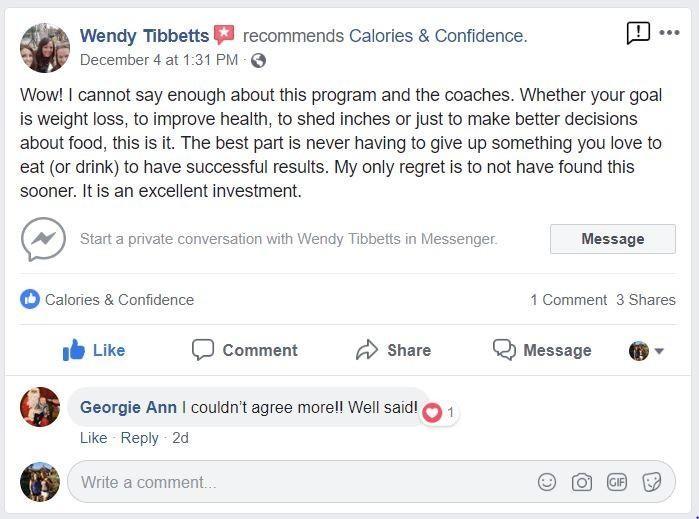Toggle Like on the post
Image resolution: width=699 pixels, height=519 pixels.
(x=94, y=350)
